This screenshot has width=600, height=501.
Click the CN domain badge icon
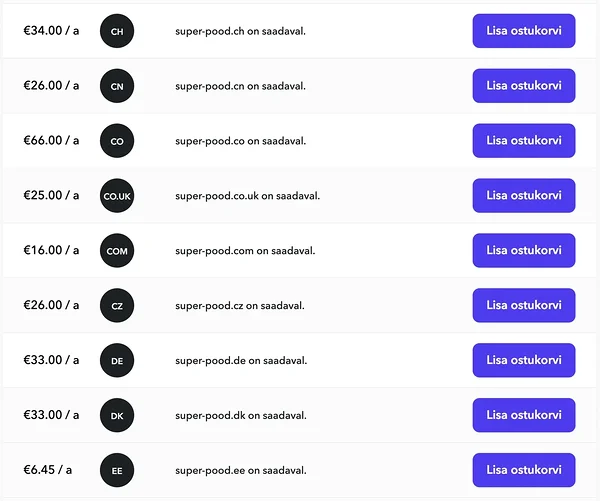(x=117, y=86)
